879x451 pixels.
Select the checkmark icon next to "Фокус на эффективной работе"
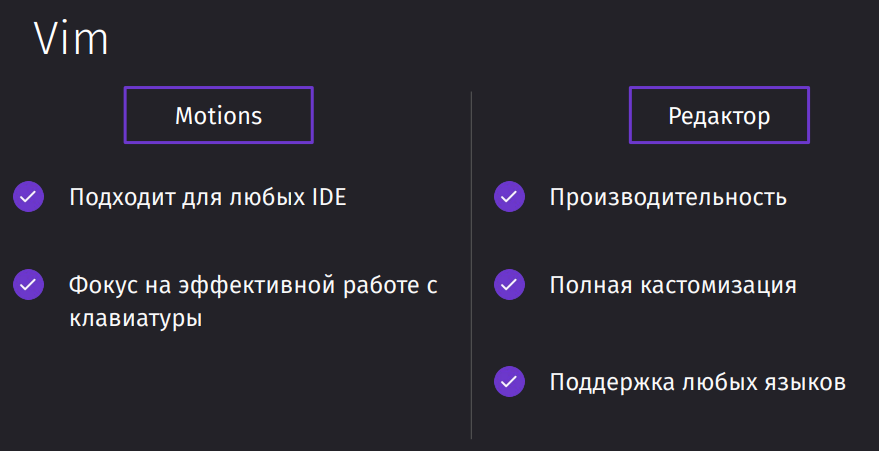point(29,285)
